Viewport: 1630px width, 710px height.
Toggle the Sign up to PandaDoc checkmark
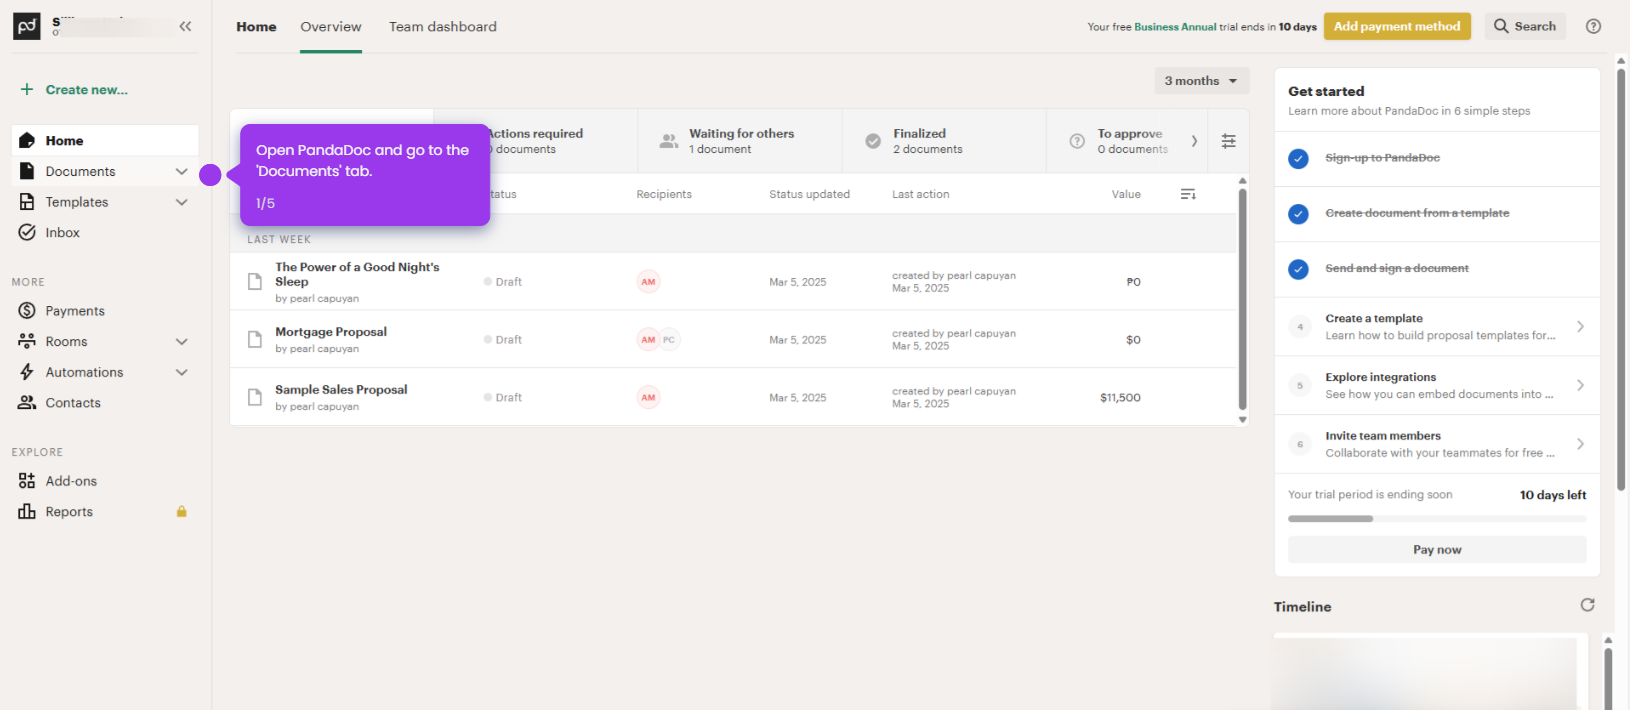tap(1298, 158)
